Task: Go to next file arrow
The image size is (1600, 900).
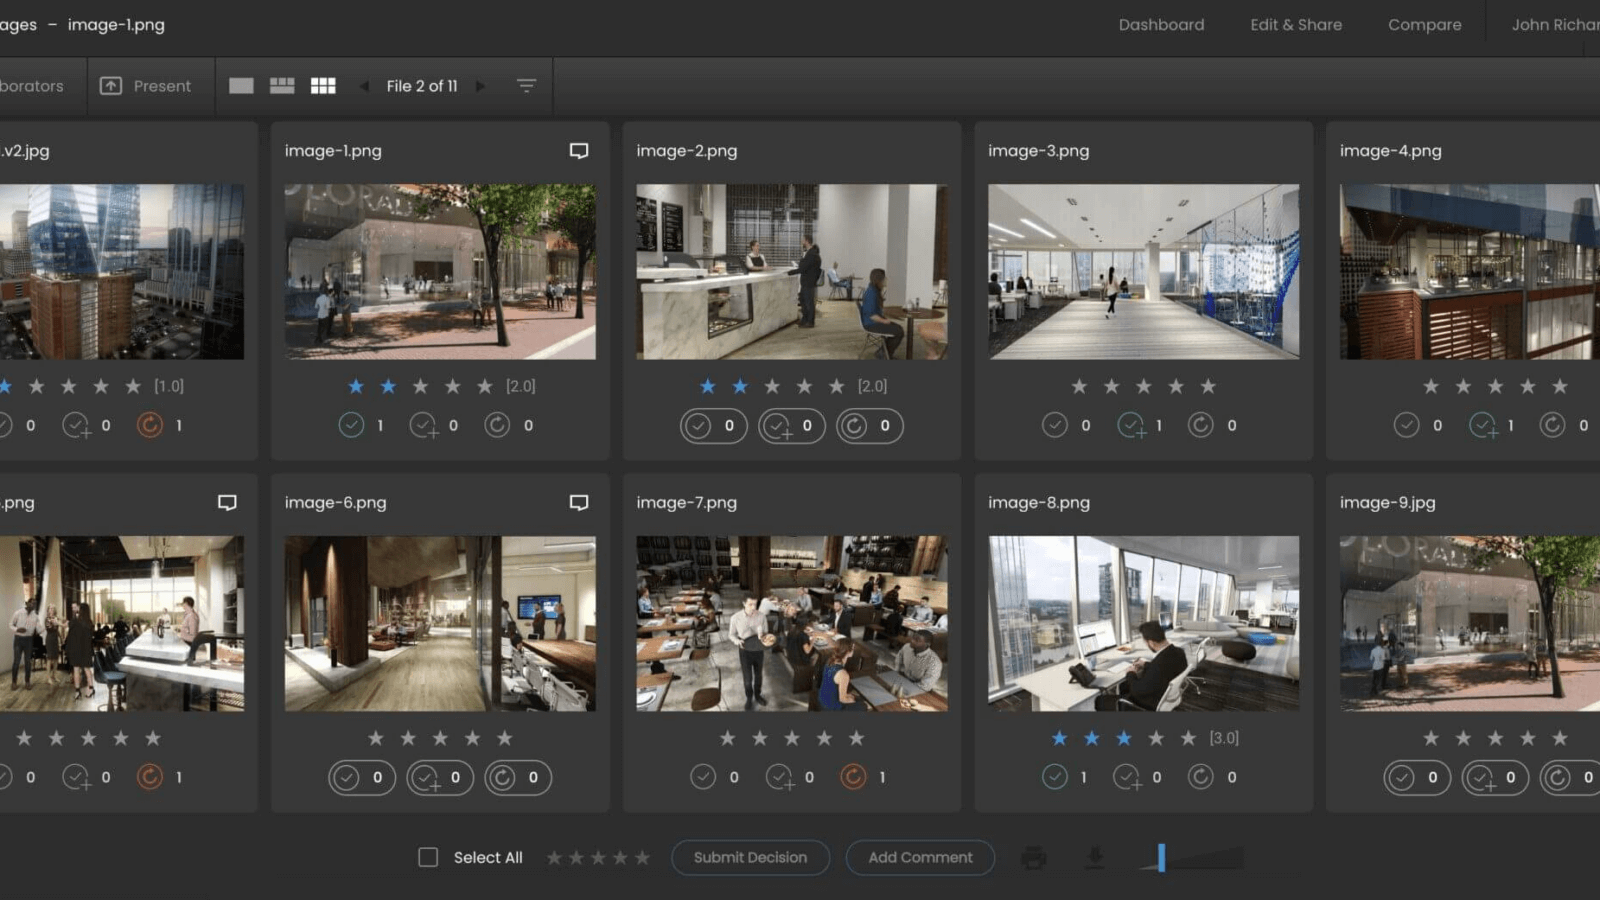Action: pyautogui.click(x=481, y=86)
